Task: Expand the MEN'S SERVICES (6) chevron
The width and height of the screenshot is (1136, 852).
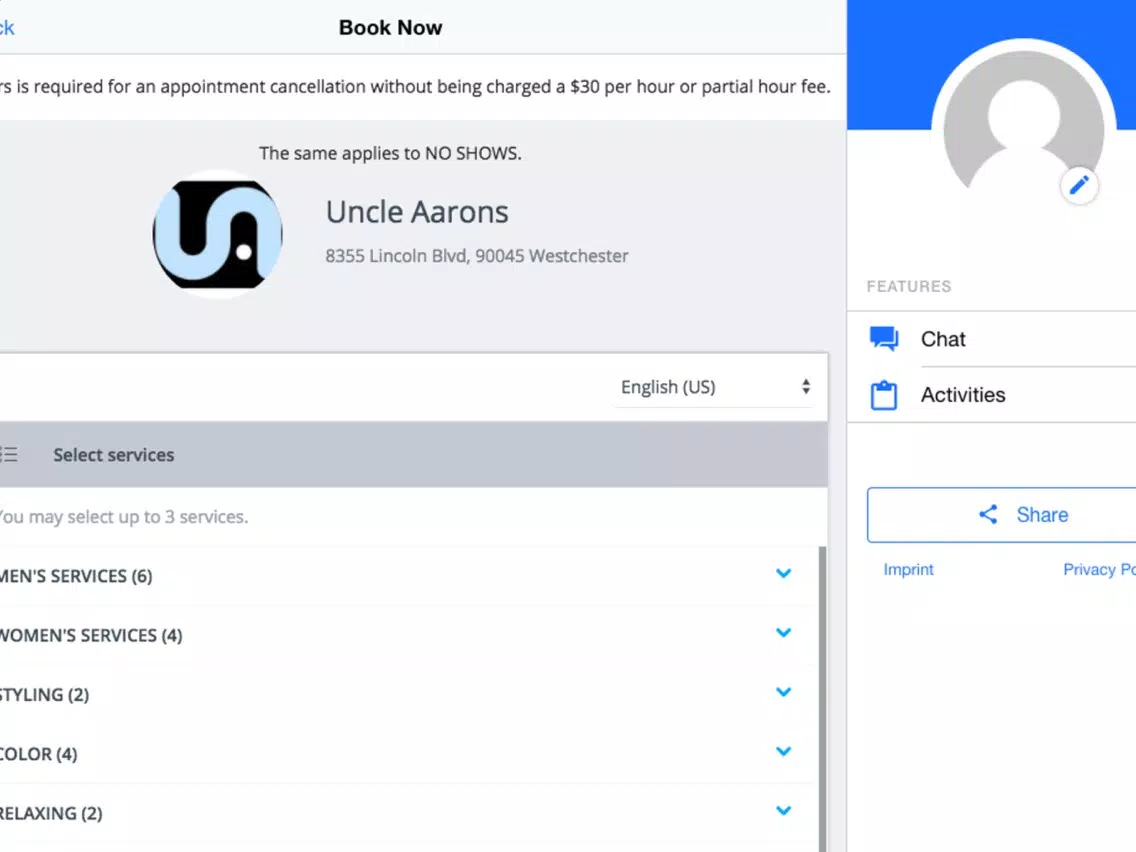Action: pos(783,573)
